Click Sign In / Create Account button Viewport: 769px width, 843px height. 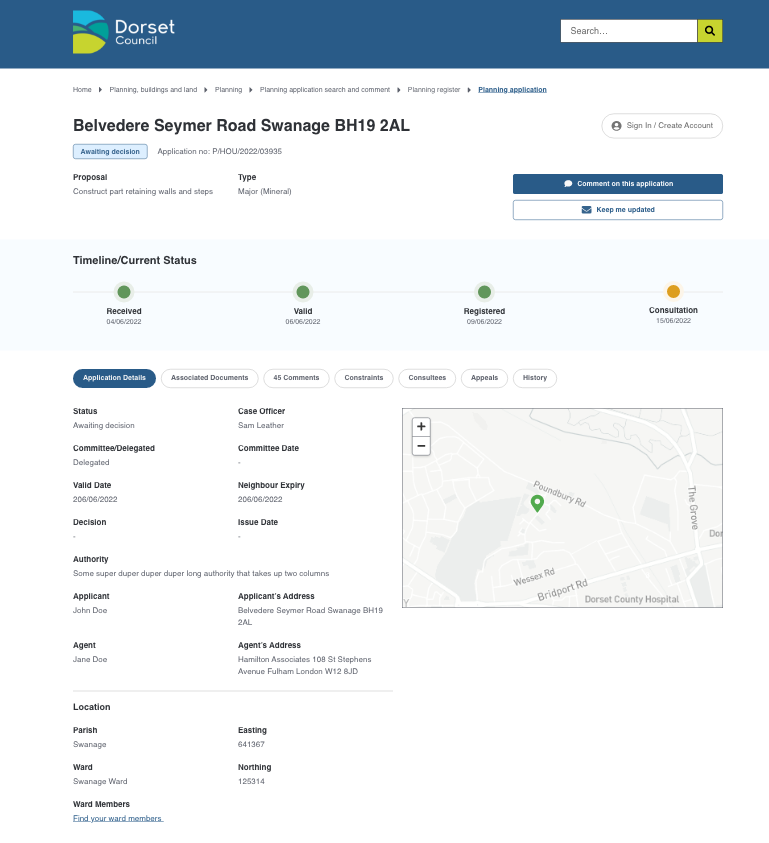pyautogui.click(x=662, y=126)
